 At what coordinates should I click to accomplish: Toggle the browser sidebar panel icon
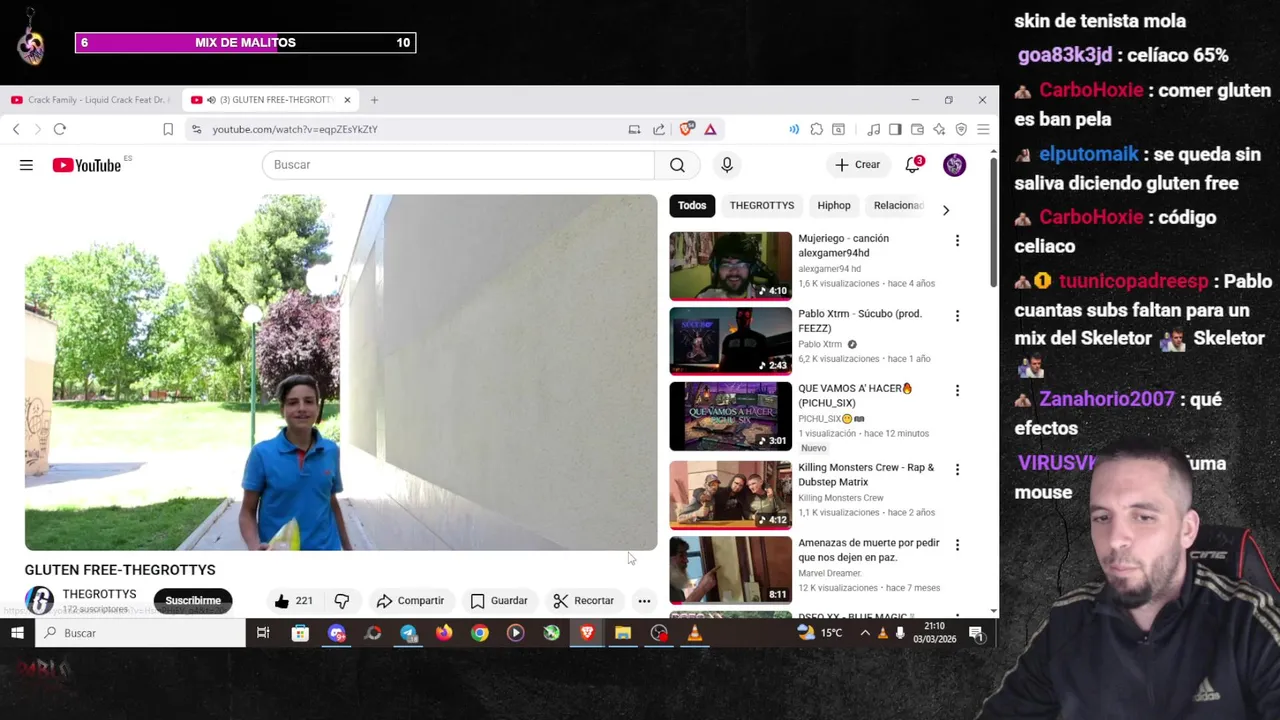[x=895, y=129]
